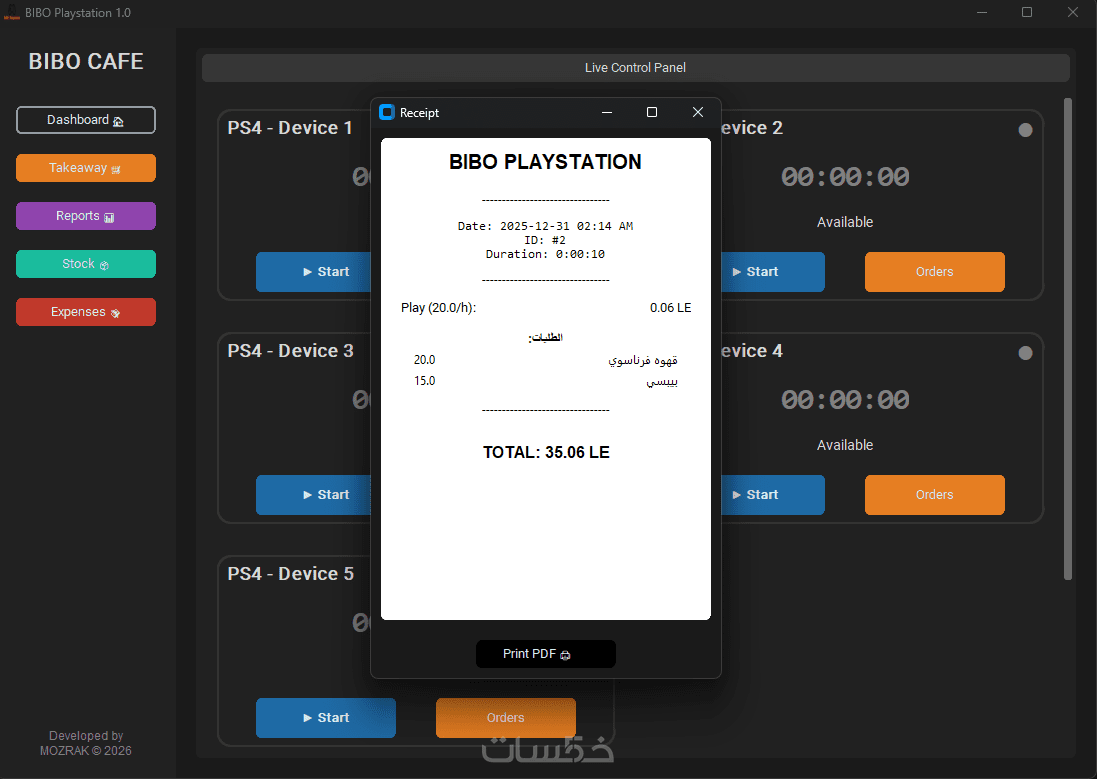The image size is (1097, 779).
Task: Click Play (20.0/h): line label
Action: click(x=439, y=308)
